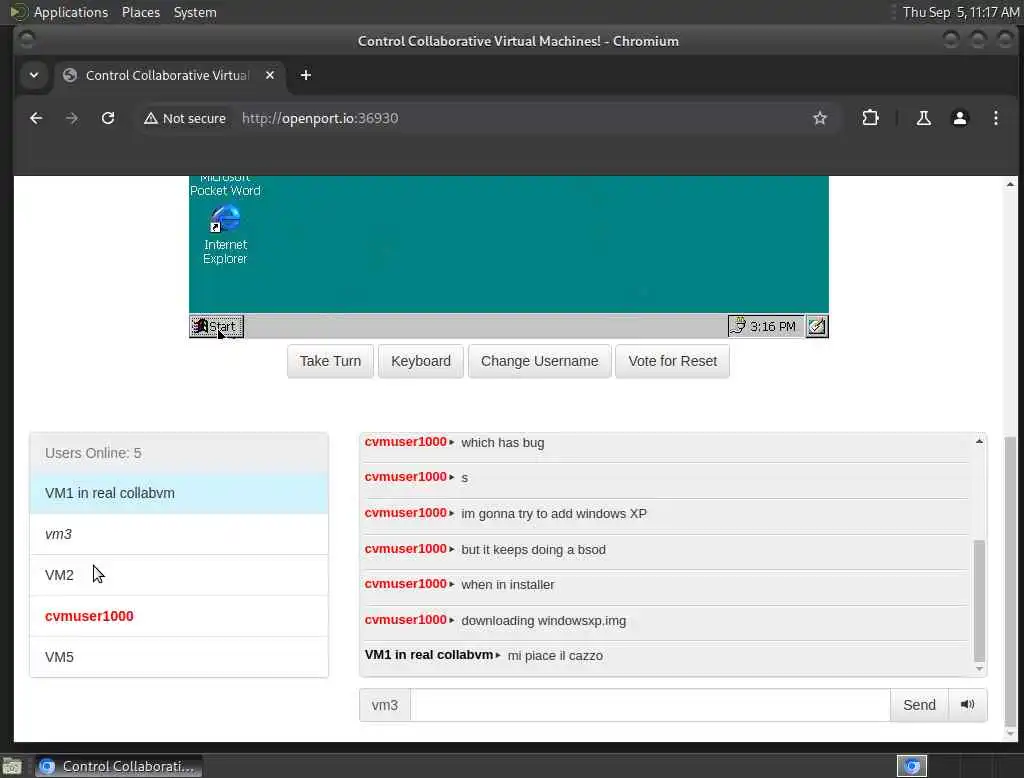Click the workspace switcher Chromium icon
Viewport: 1024px width, 778px height.
point(912,766)
